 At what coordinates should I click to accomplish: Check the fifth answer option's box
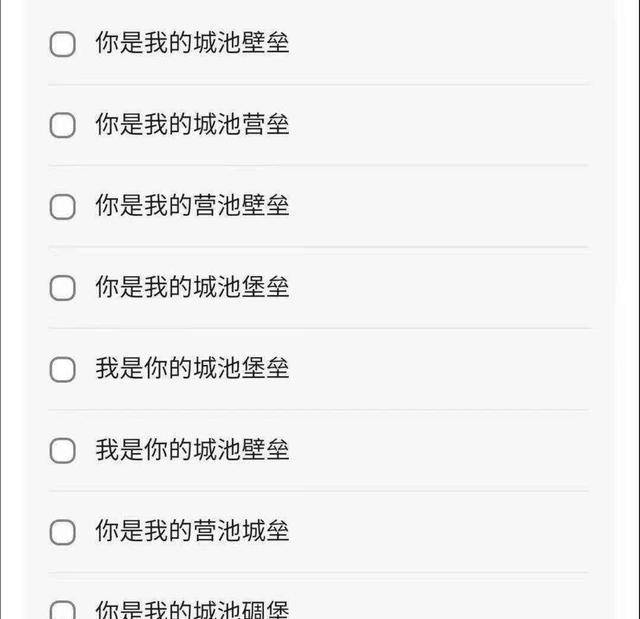[x=63, y=369]
